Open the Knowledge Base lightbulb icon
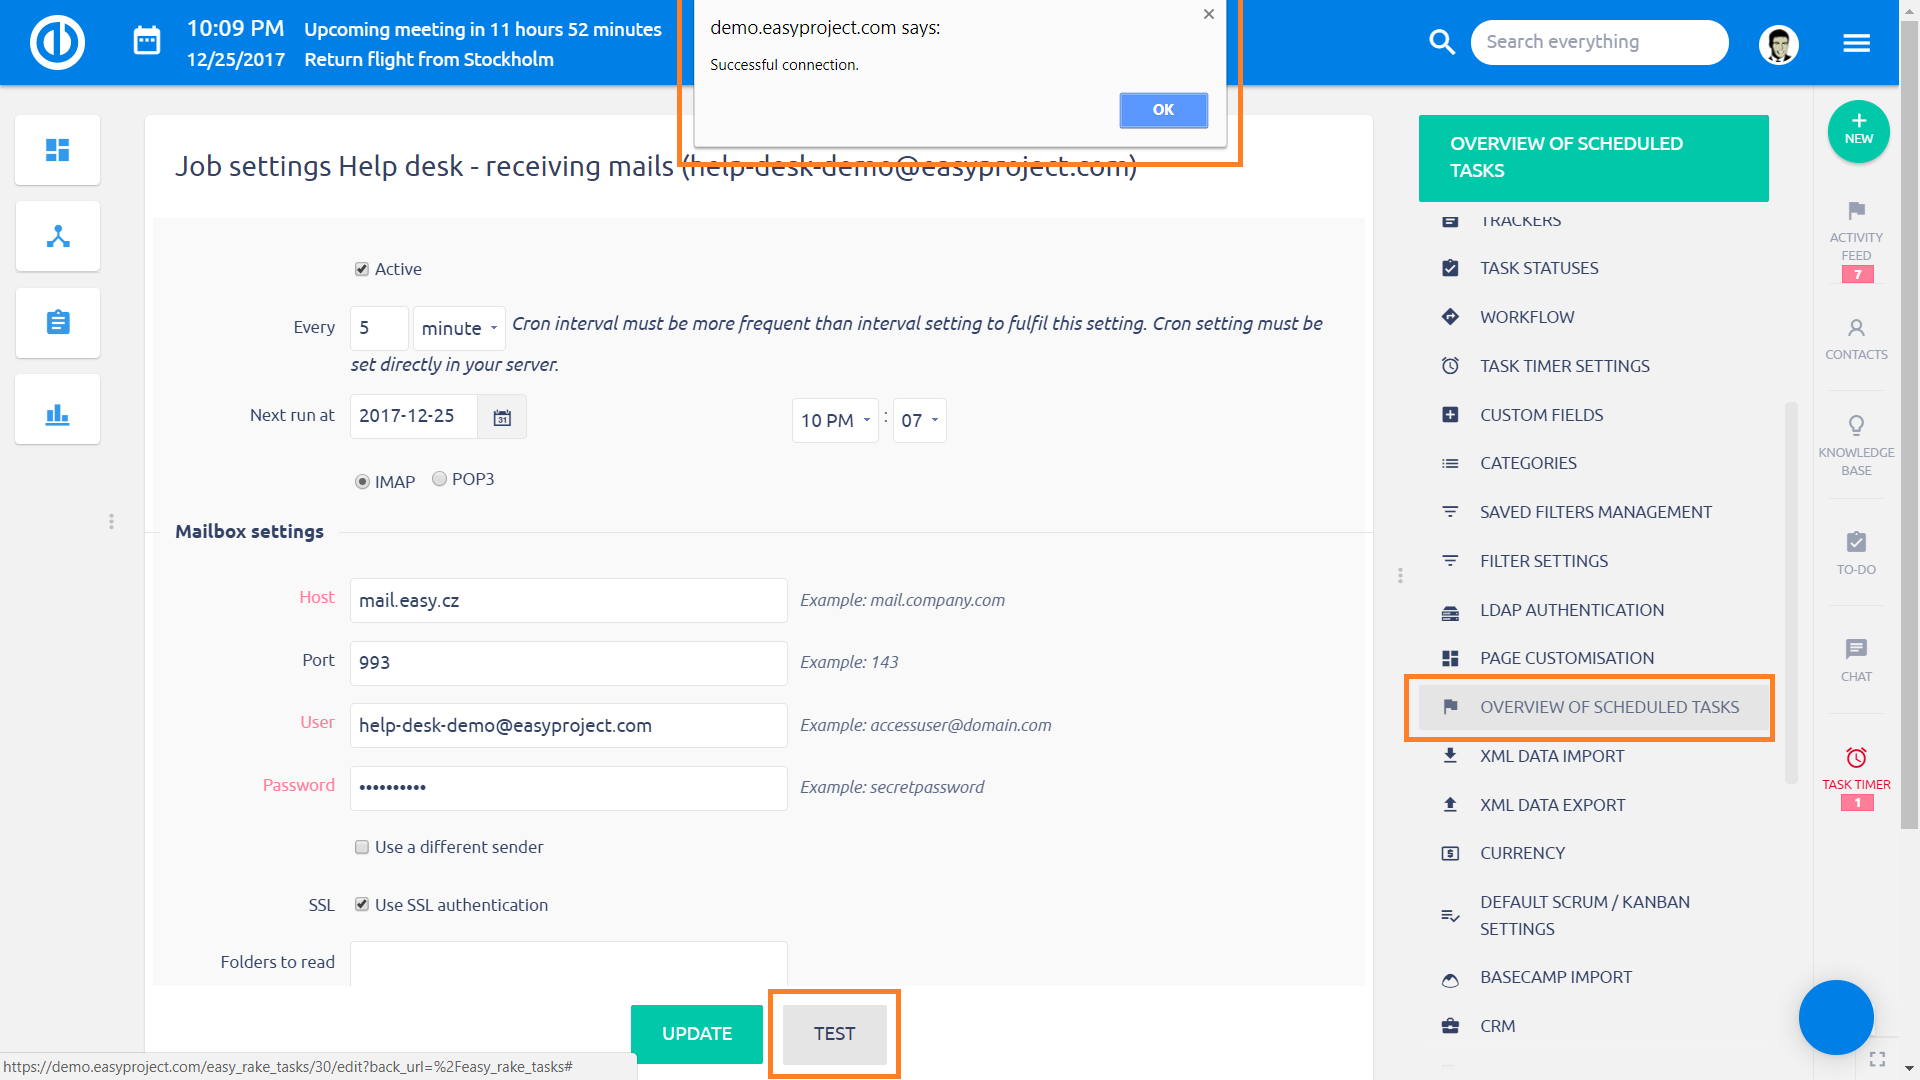The height and width of the screenshot is (1080, 1920). pos(1856,425)
